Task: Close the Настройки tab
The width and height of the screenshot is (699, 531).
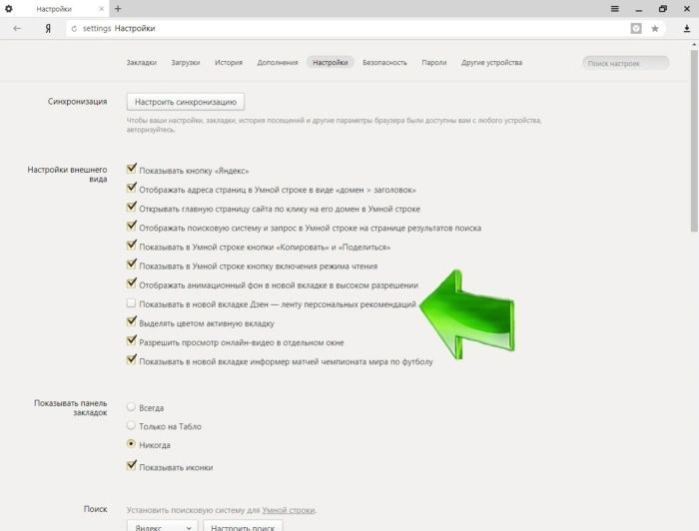Action: point(101,8)
